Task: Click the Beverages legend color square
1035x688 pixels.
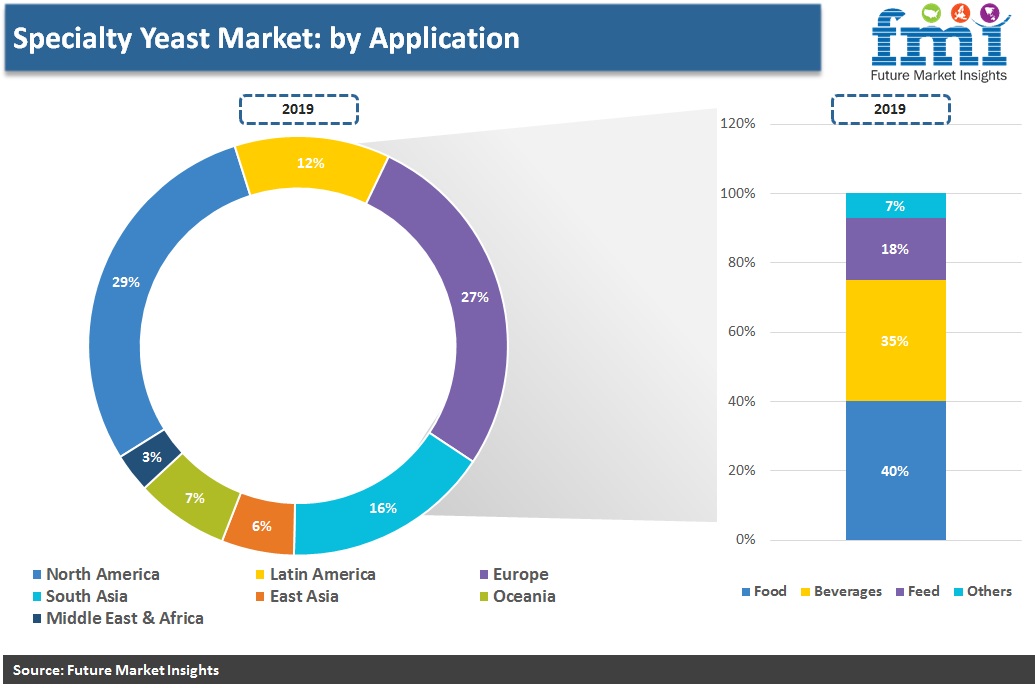Action: (805, 592)
